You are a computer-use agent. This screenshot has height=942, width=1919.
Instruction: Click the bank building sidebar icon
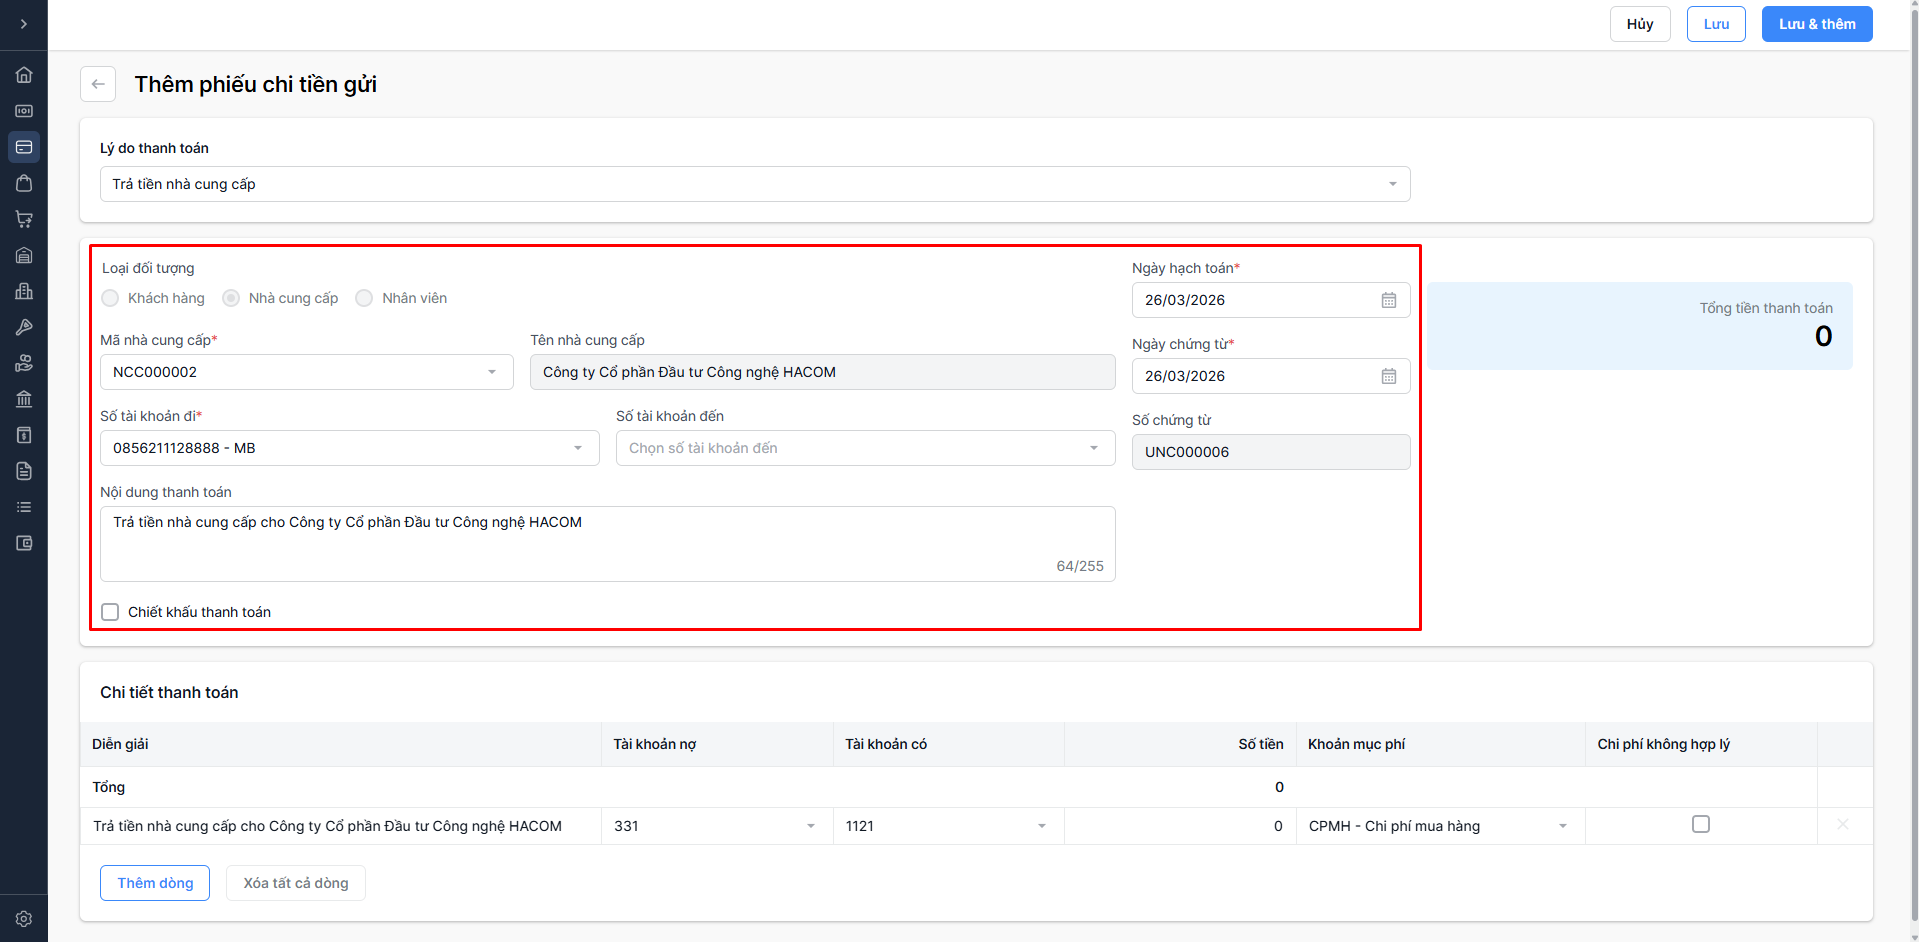24,399
